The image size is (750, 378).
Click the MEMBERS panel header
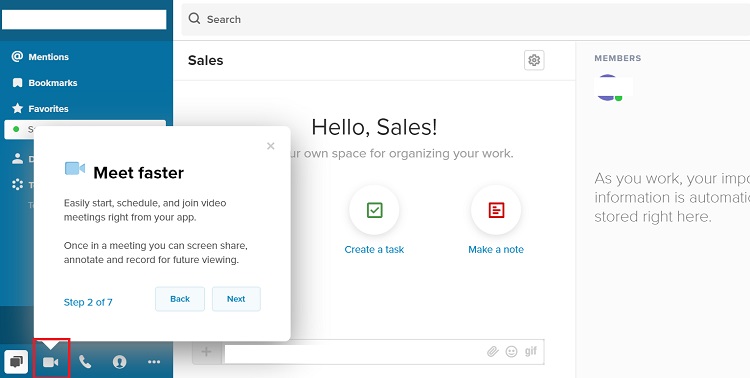pos(618,58)
